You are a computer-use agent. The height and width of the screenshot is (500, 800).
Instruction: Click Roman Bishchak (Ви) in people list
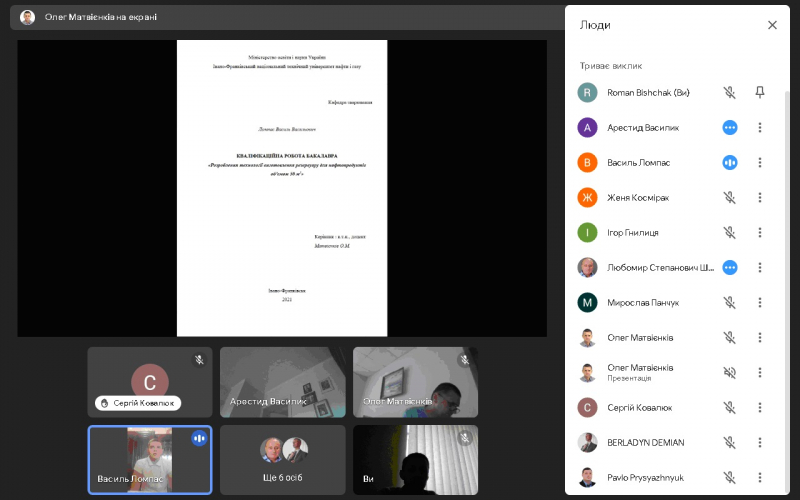(648, 92)
